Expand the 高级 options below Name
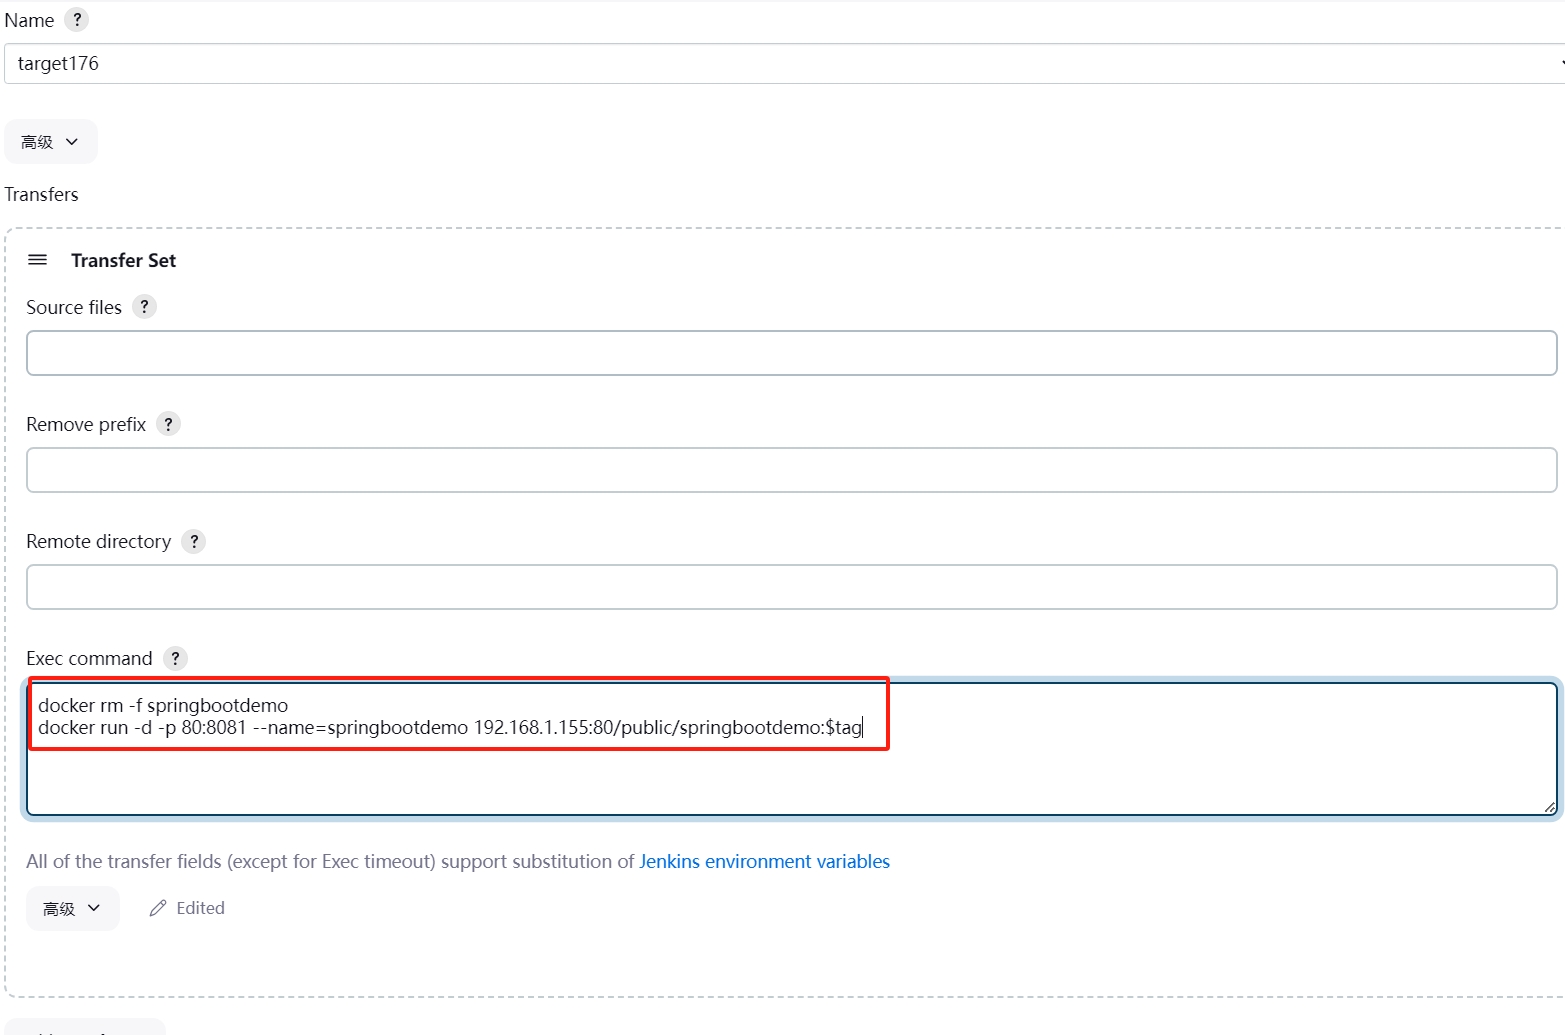1565x1035 pixels. click(51, 142)
